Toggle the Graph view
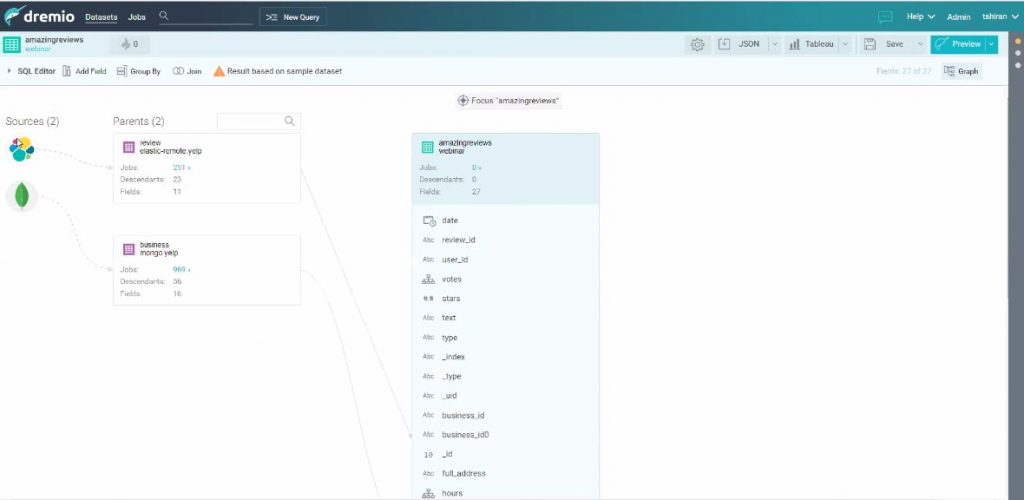This screenshot has width=1024, height=500. pos(962,71)
